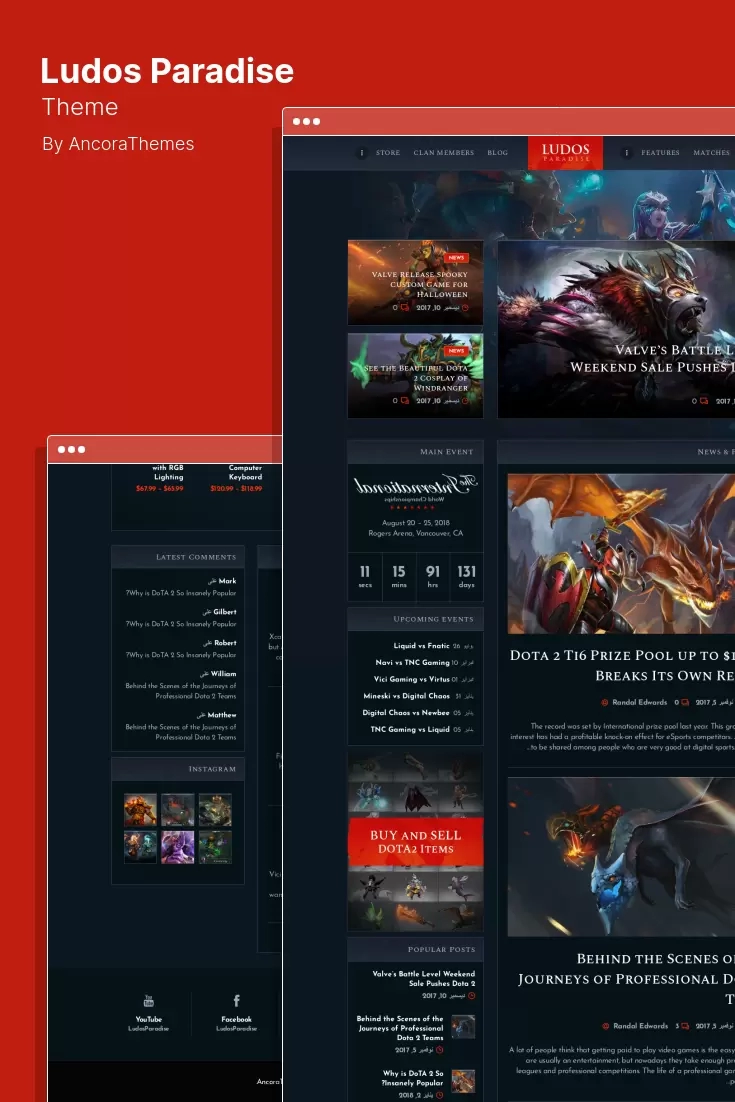Click thumbnail beside popular post Behind the Scenes
This screenshot has height=1102, width=735.
click(462, 1027)
